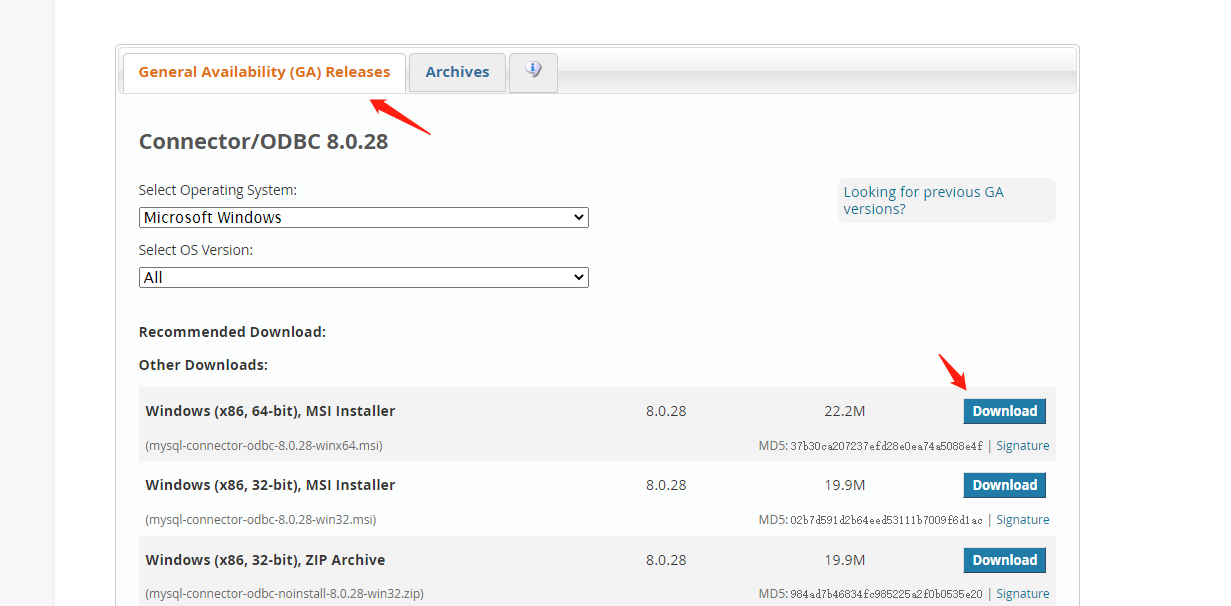Open the information icon tab
Screen dimensions: 1231x606
tap(533, 72)
